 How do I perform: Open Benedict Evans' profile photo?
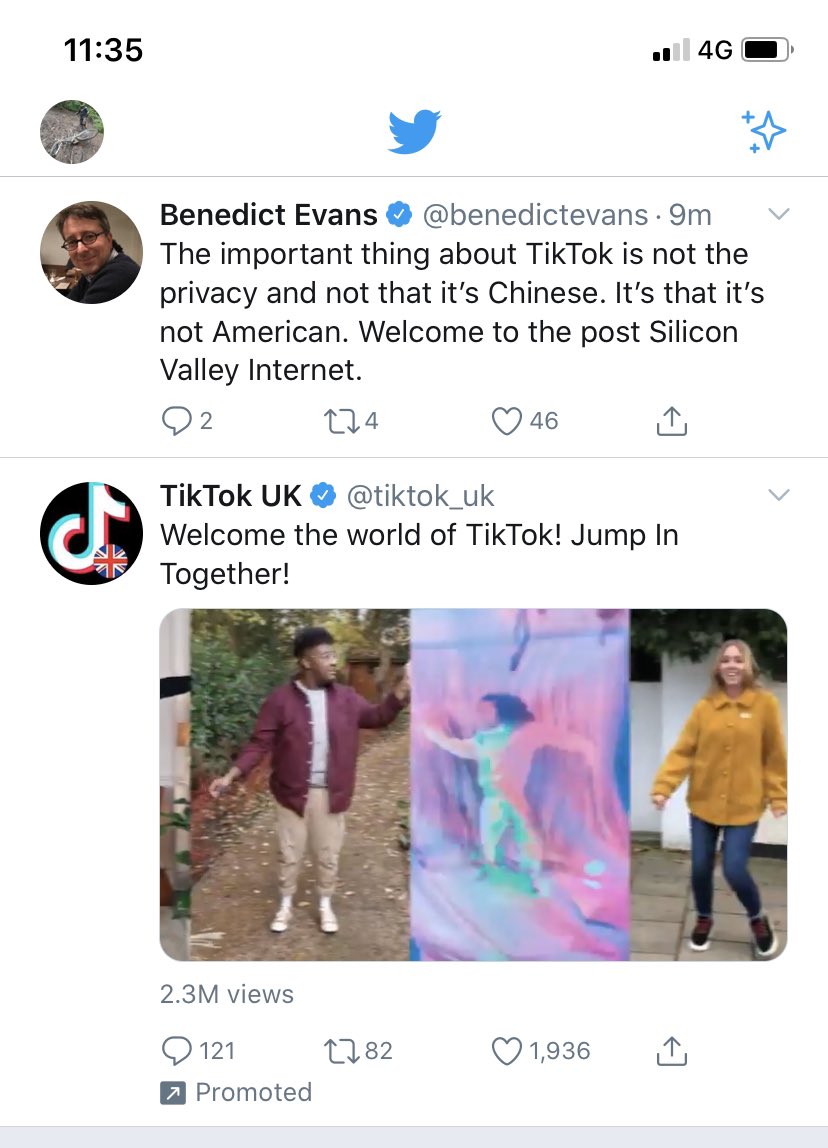tap(92, 253)
